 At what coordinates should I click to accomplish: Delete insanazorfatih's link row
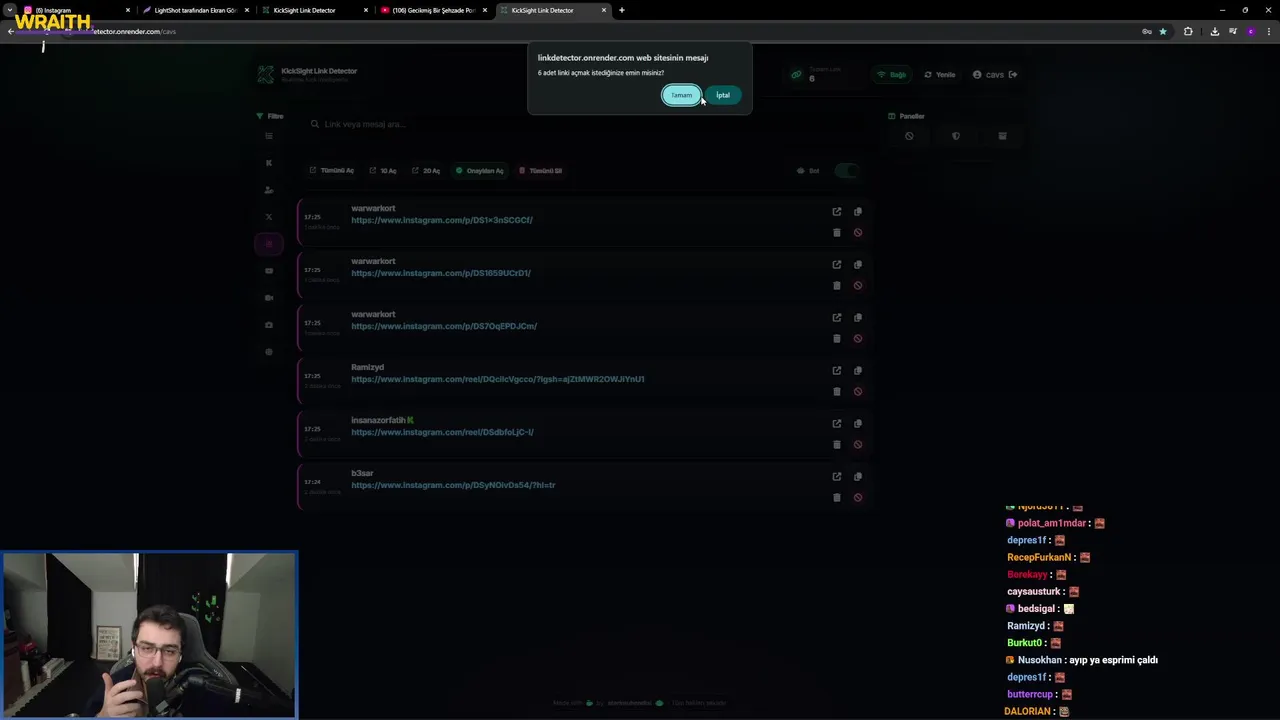pos(837,445)
